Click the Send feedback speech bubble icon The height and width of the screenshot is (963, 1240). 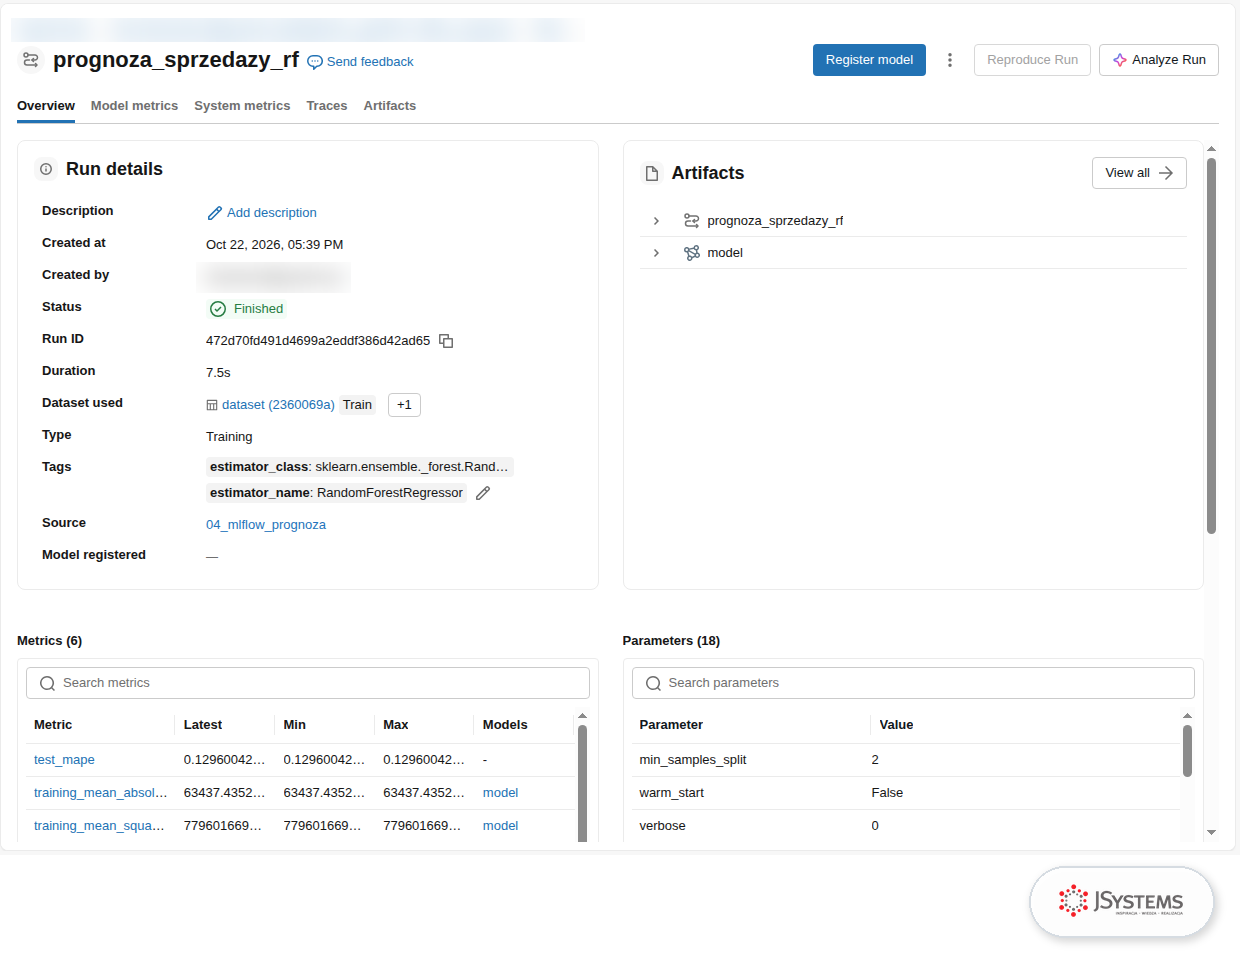tap(315, 62)
